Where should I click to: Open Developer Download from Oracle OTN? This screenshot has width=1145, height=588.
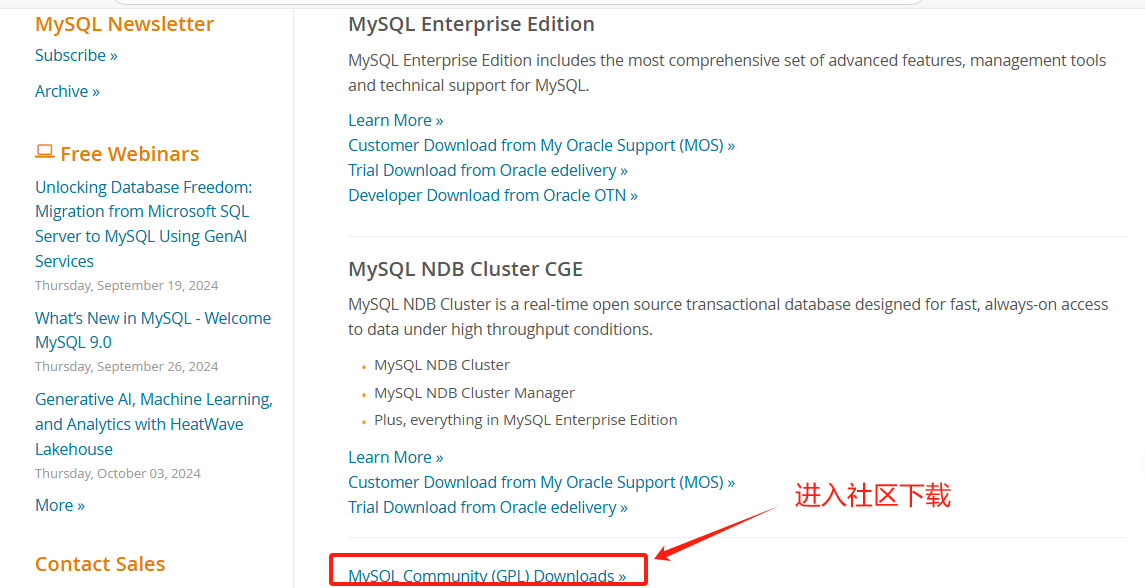[x=493, y=195]
